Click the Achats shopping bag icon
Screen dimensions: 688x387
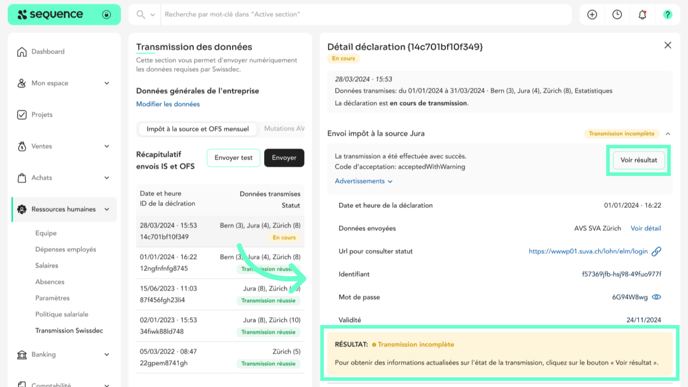click(22, 178)
